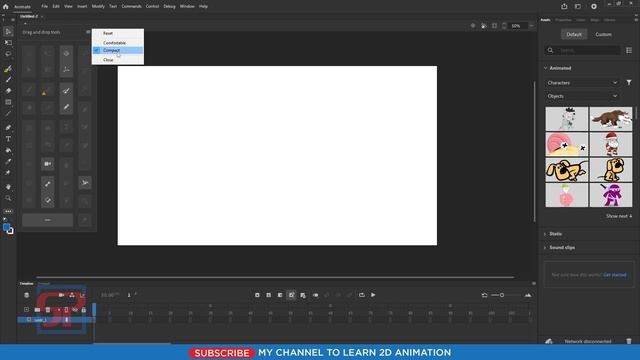This screenshot has width=640, height=360.
Task: Select the Line tool
Action: 8,113
